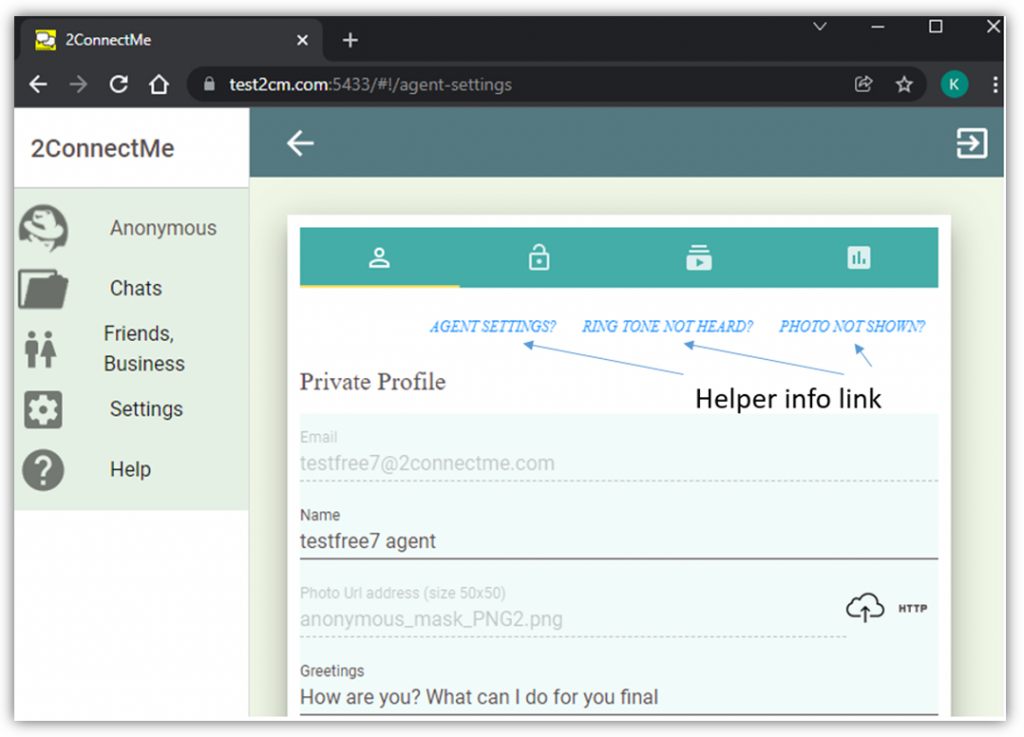
Task: Click the Name input field
Action: click(x=618, y=542)
